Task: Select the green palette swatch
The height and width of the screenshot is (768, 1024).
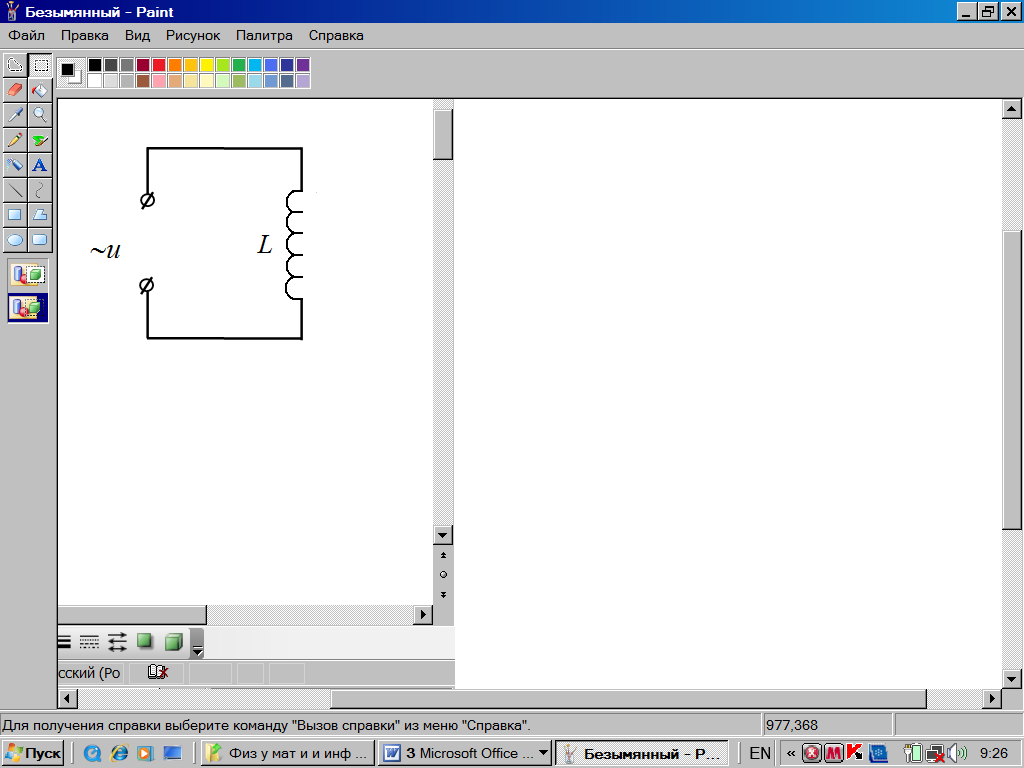Action: [239, 65]
